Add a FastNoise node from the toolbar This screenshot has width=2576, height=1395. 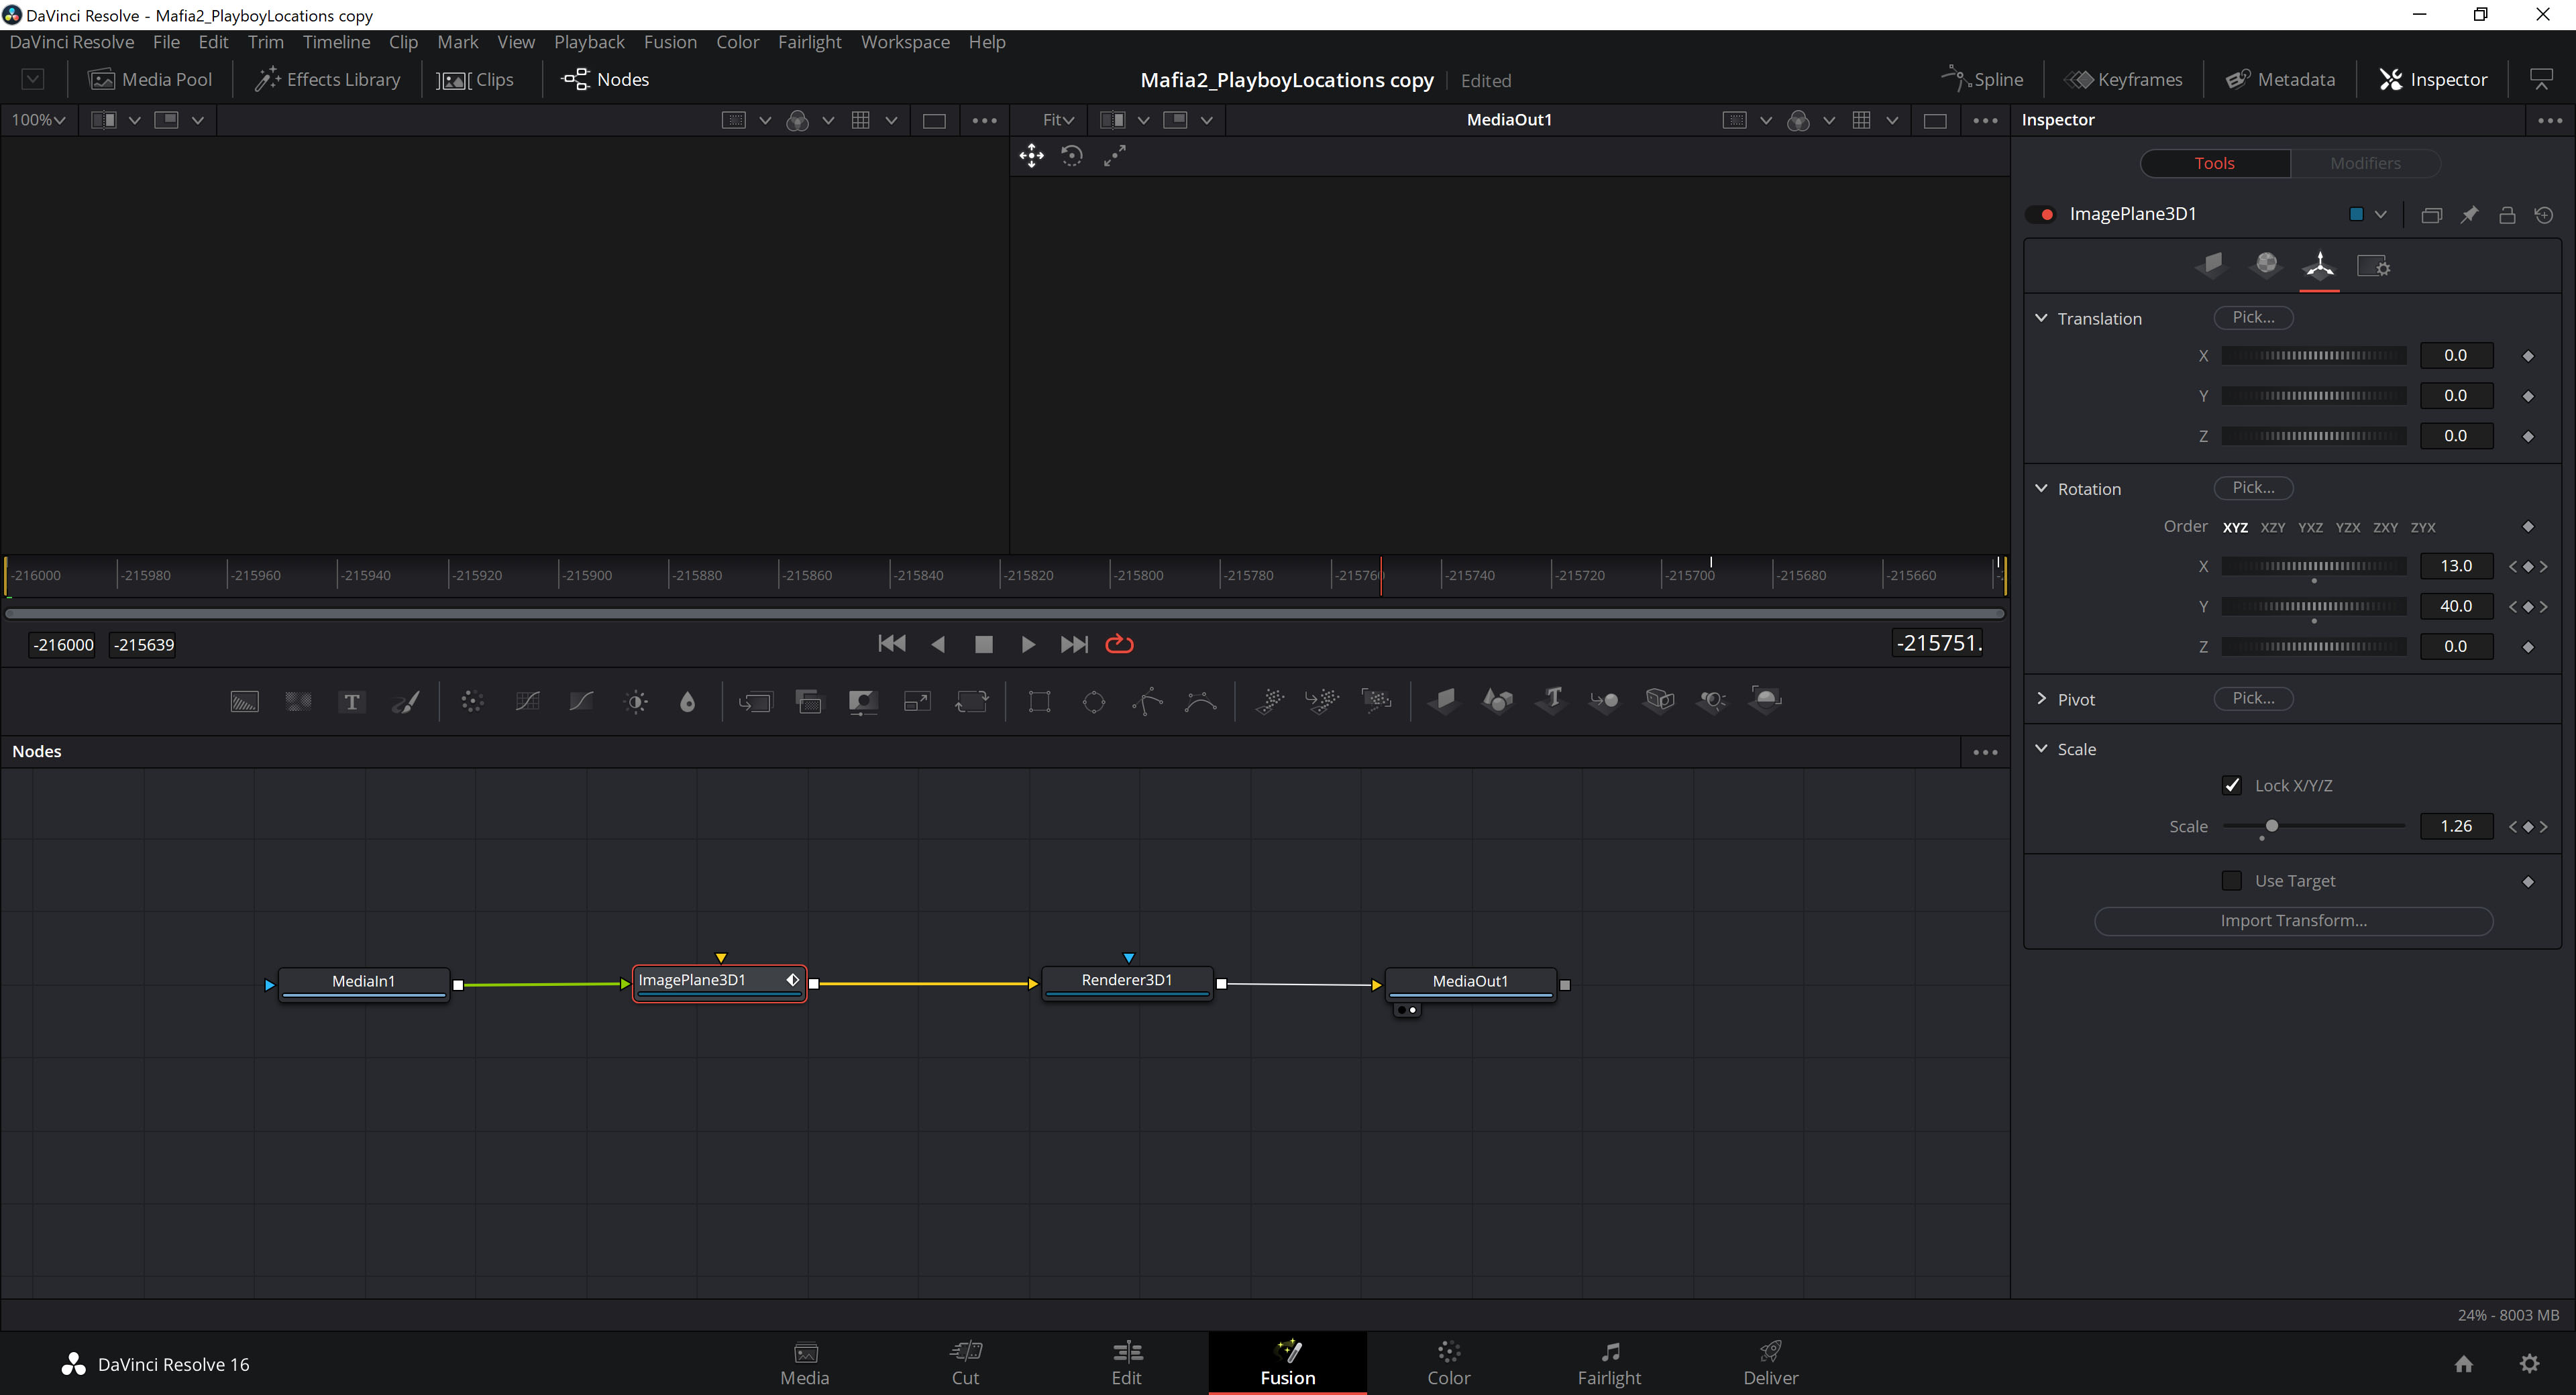(x=298, y=702)
